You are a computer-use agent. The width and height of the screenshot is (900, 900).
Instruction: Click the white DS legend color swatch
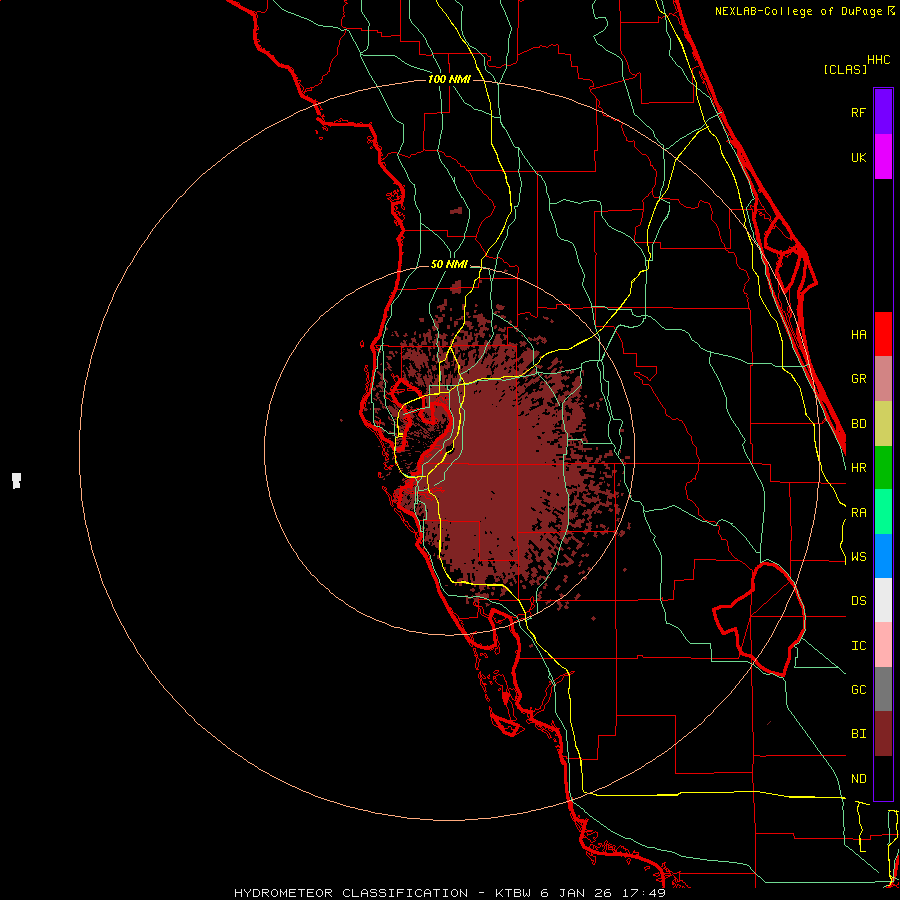(x=883, y=600)
